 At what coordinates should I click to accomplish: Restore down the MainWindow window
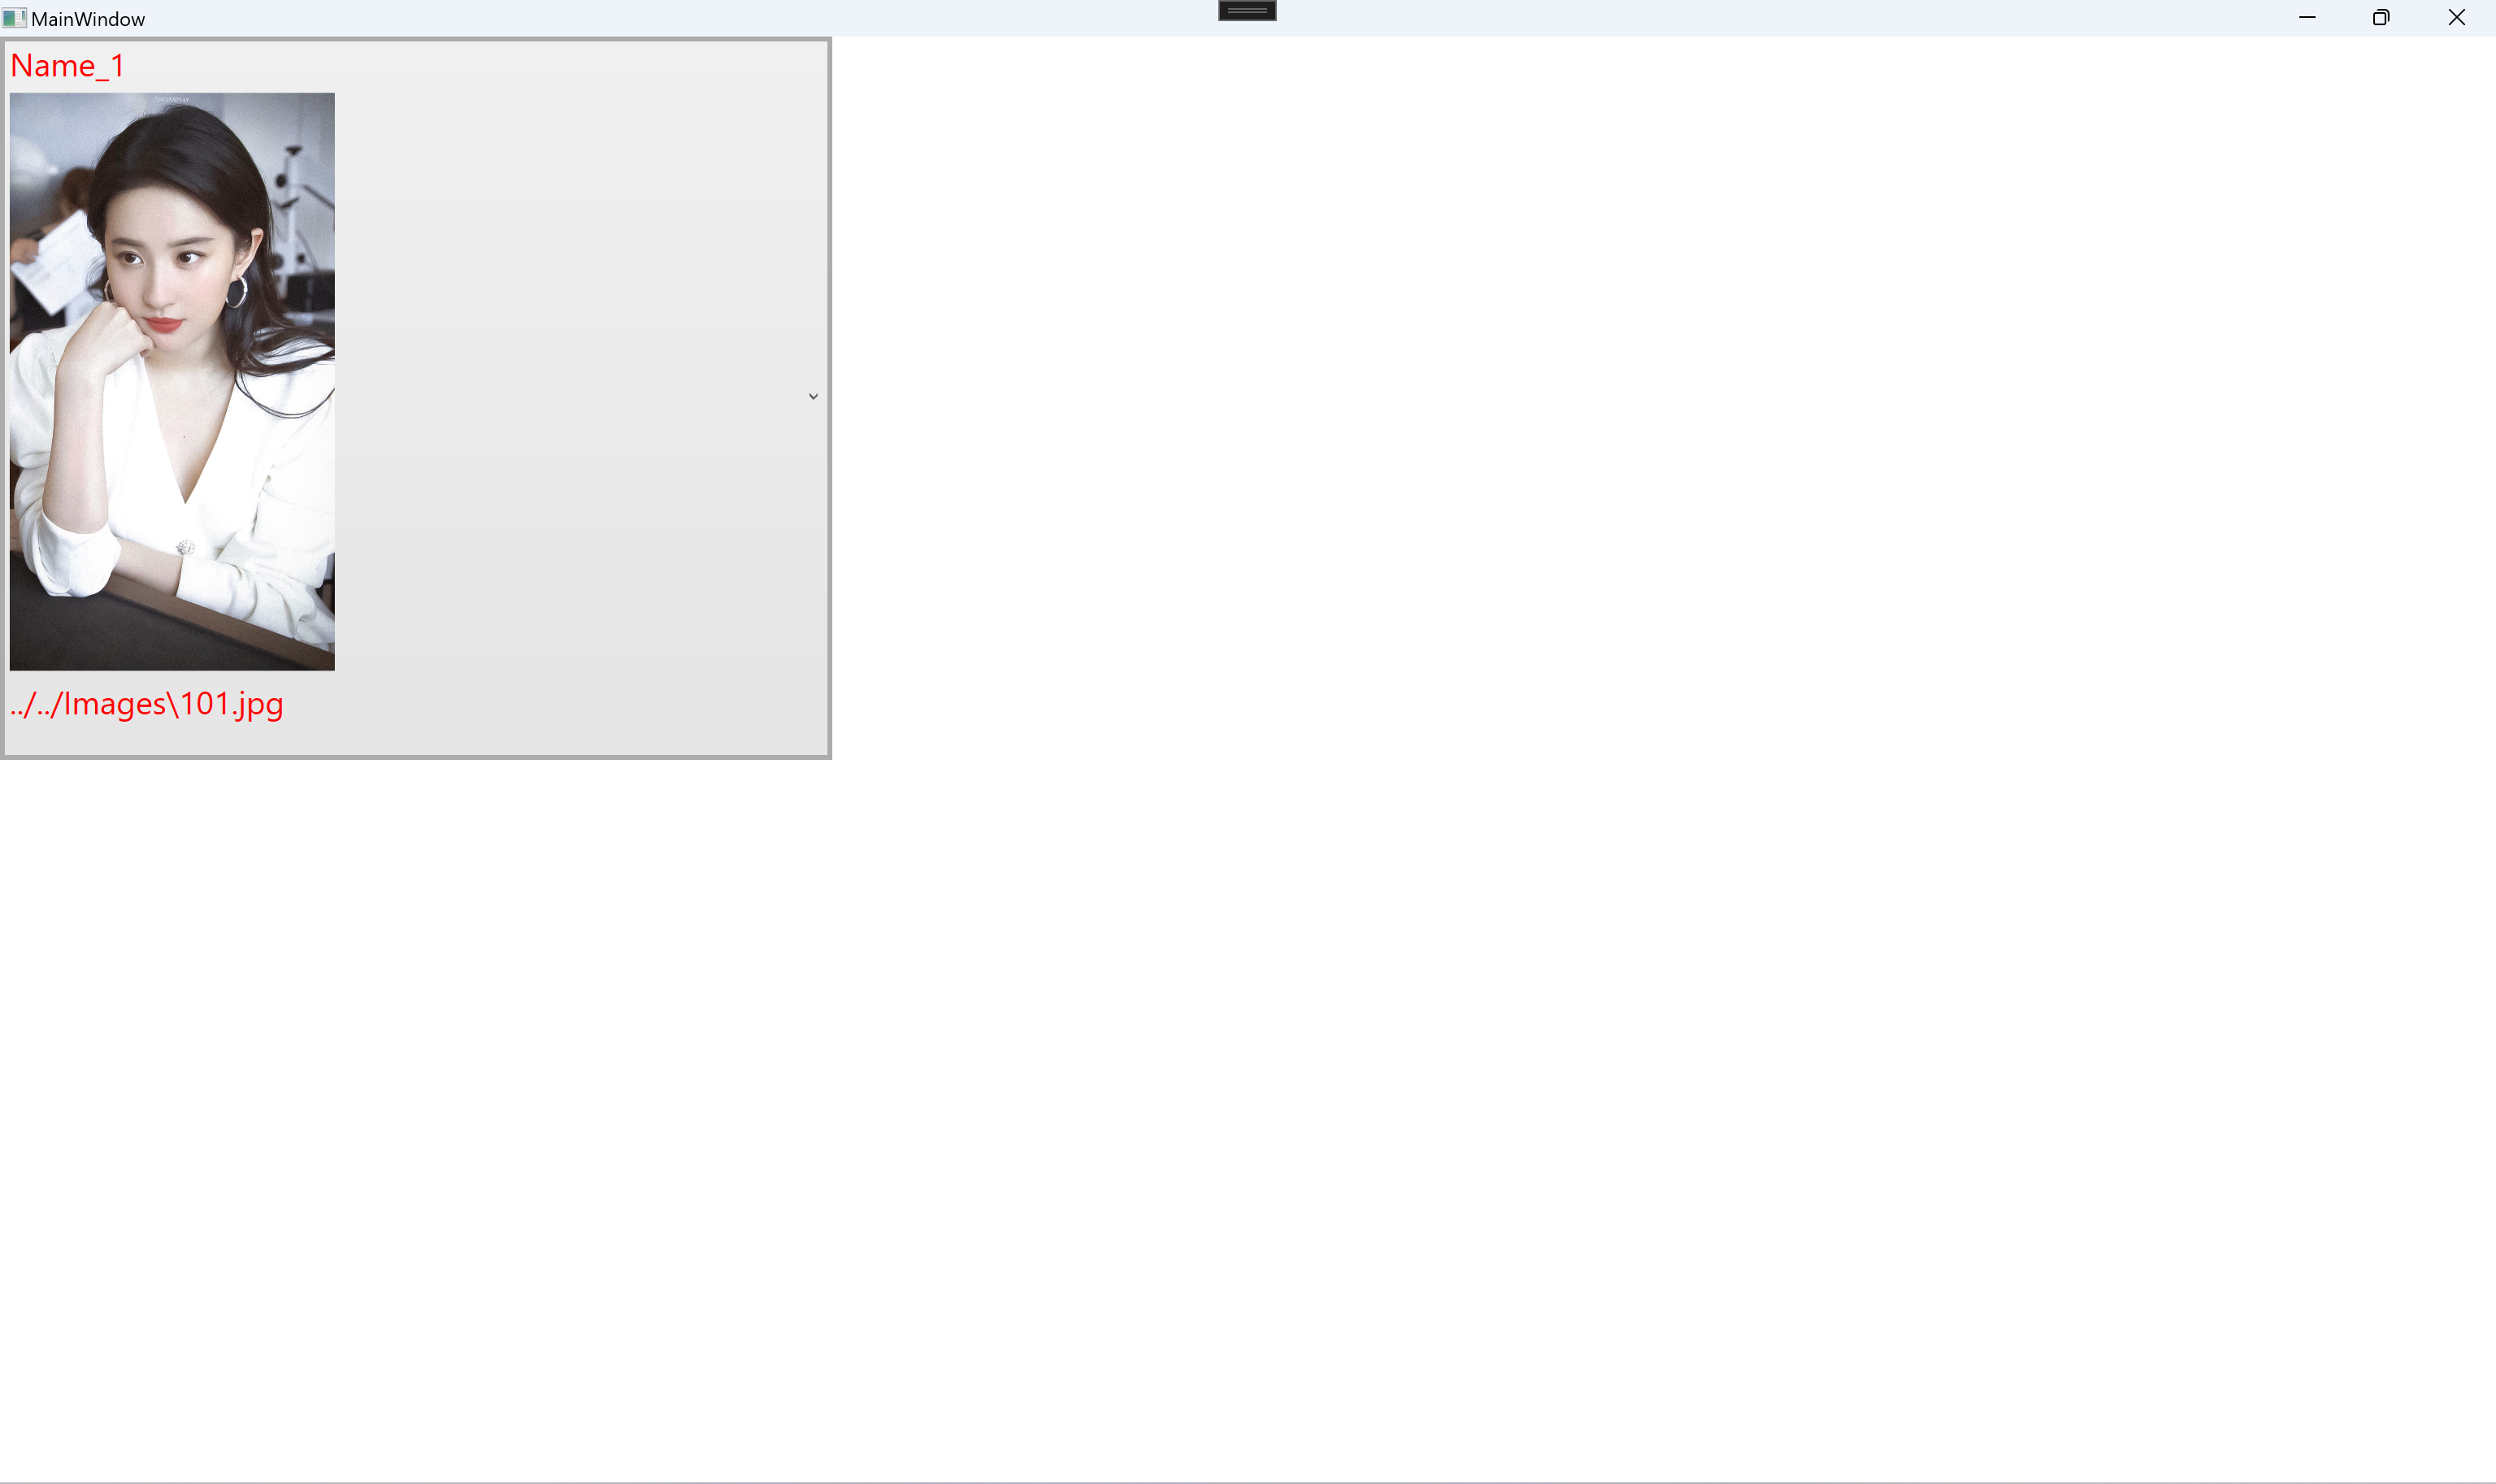[x=2381, y=18]
